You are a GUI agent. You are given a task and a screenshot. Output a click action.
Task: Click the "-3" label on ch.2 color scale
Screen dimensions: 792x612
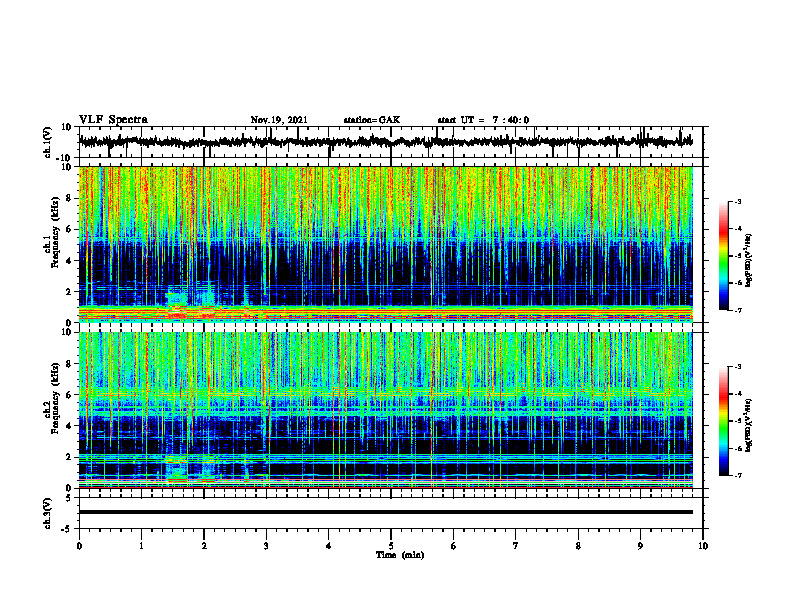(738, 367)
